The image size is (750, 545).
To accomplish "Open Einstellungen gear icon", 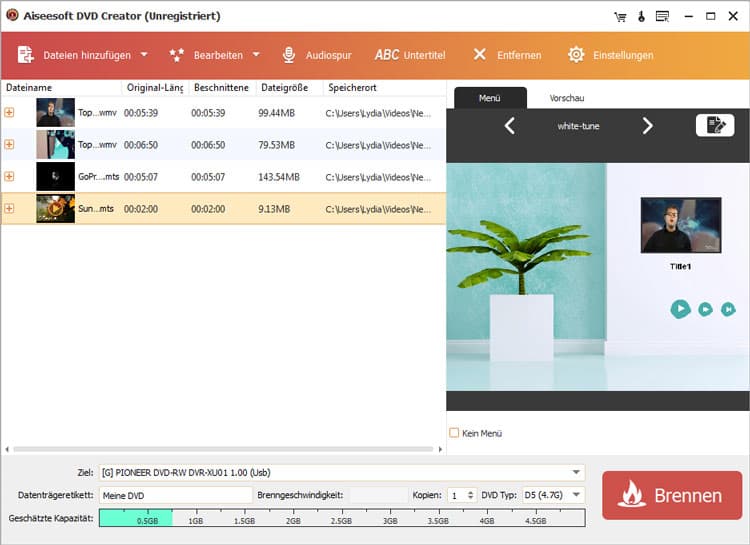I will (x=576, y=55).
